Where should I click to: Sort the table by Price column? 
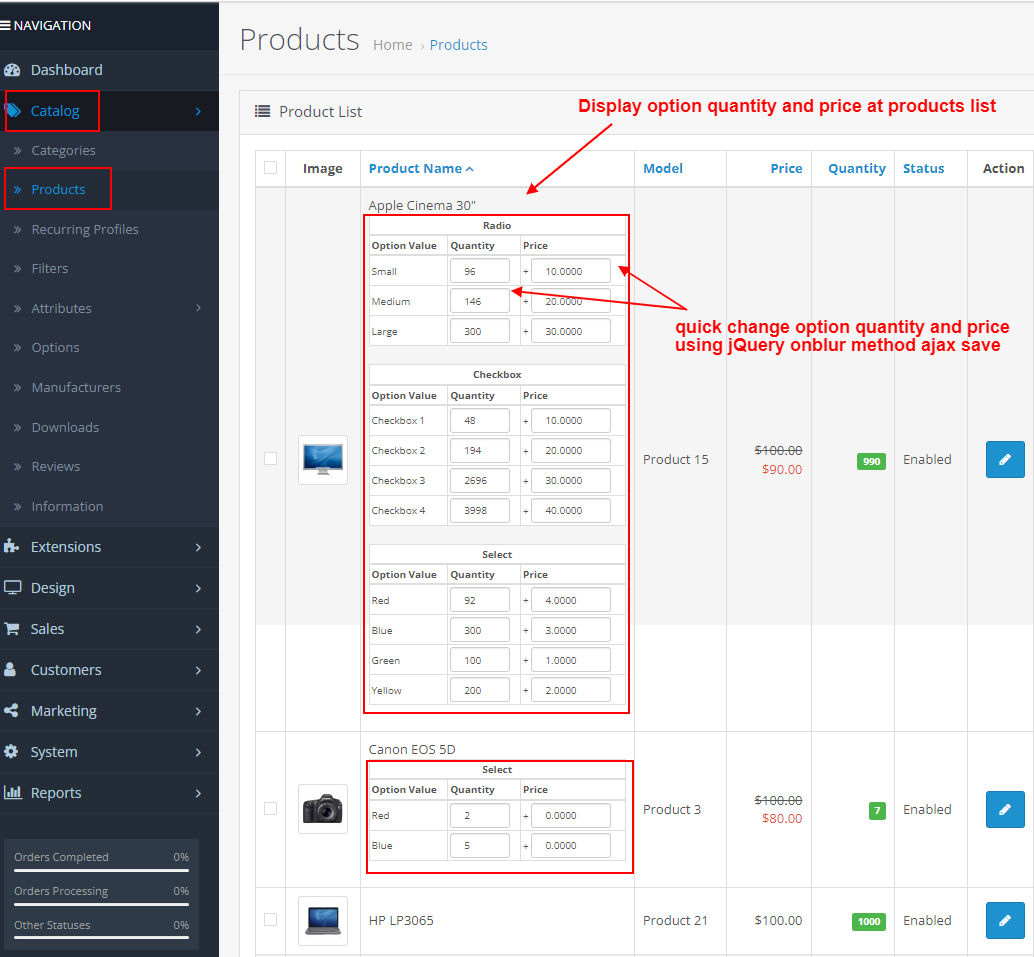pos(786,168)
